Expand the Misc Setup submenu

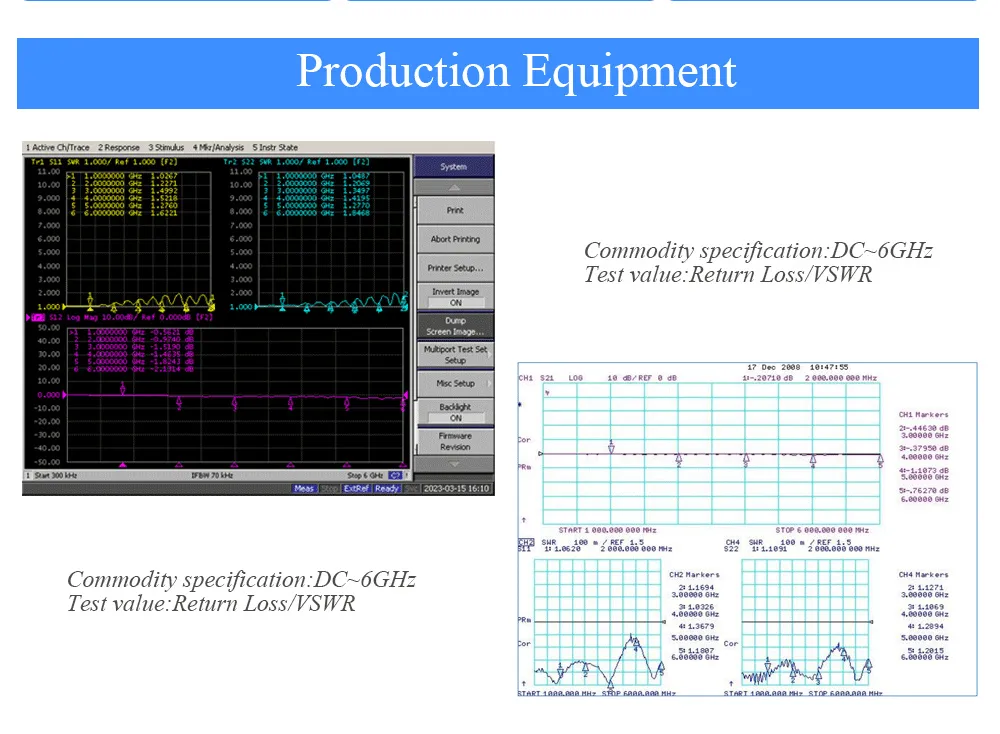click(x=455, y=384)
